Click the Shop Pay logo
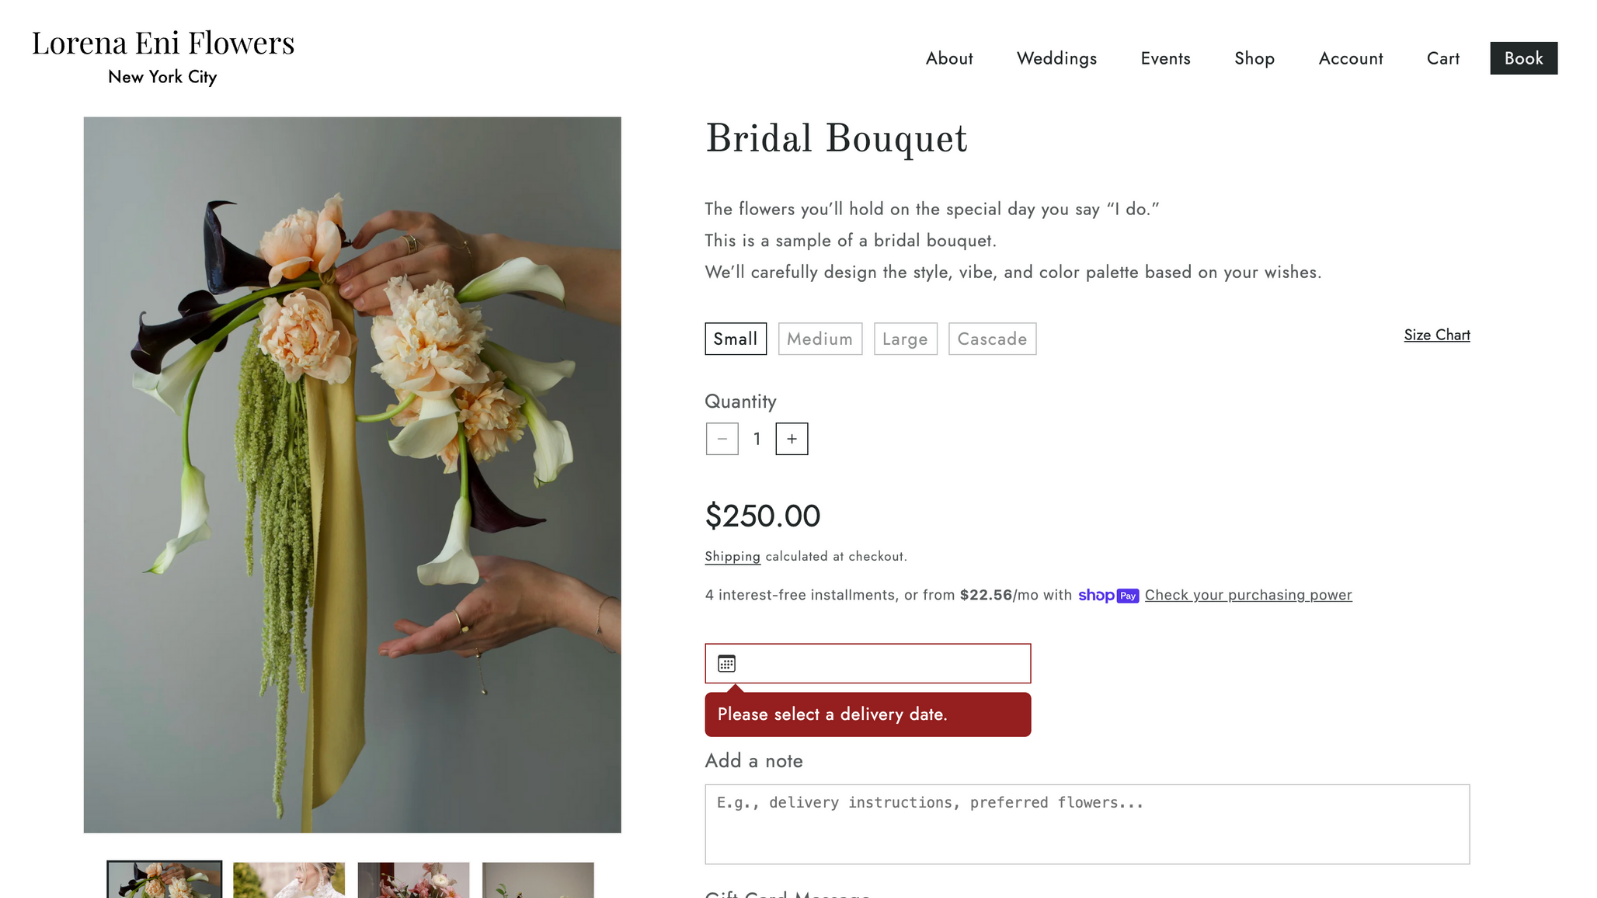The width and height of the screenshot is (1597, 898). 1108,595
